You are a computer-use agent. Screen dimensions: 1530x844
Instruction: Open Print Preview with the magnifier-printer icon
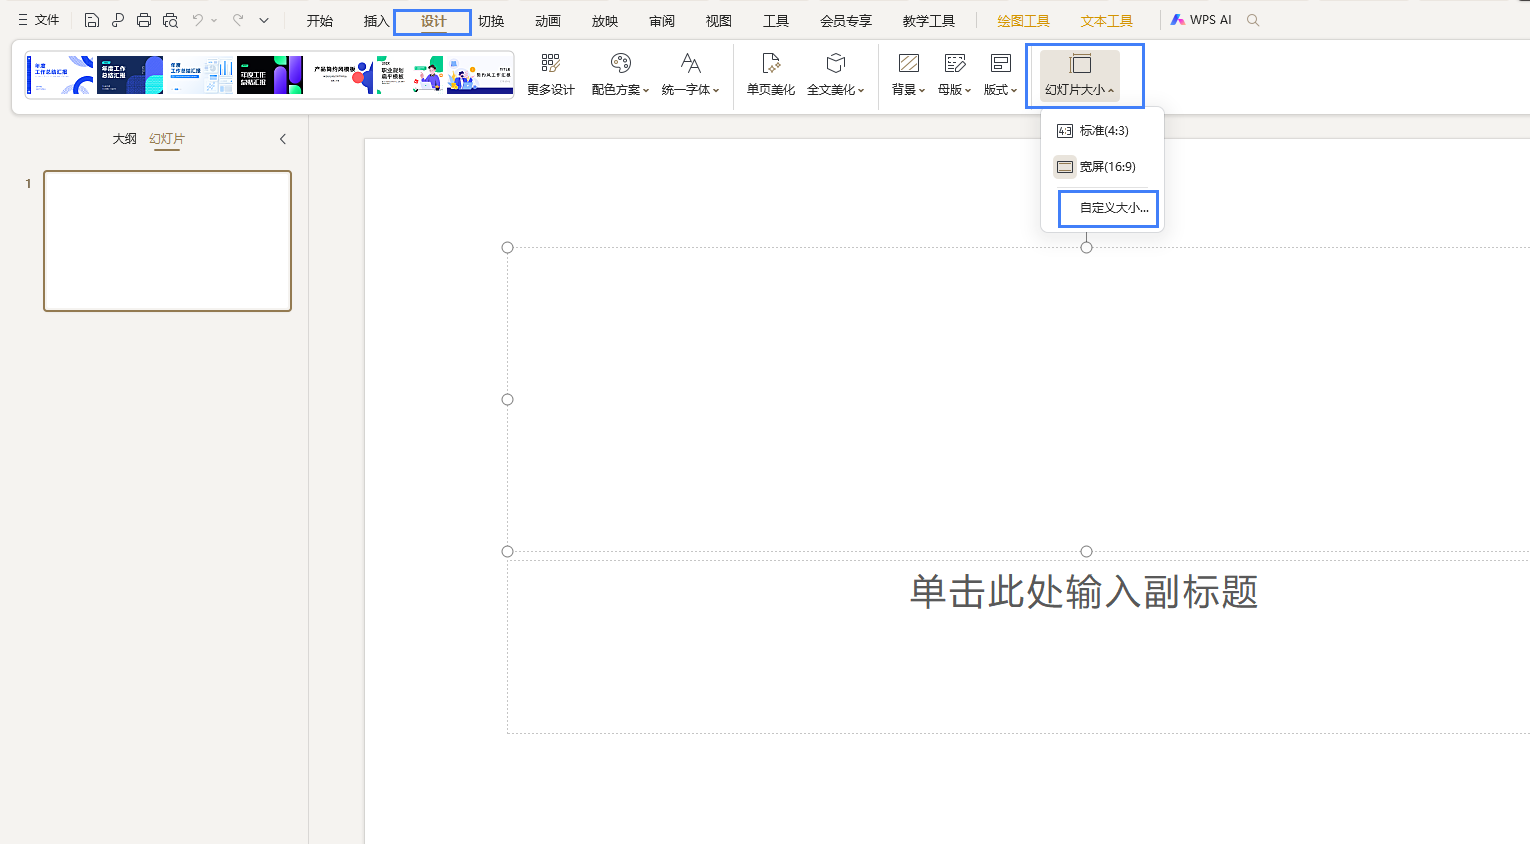point(170,20)
